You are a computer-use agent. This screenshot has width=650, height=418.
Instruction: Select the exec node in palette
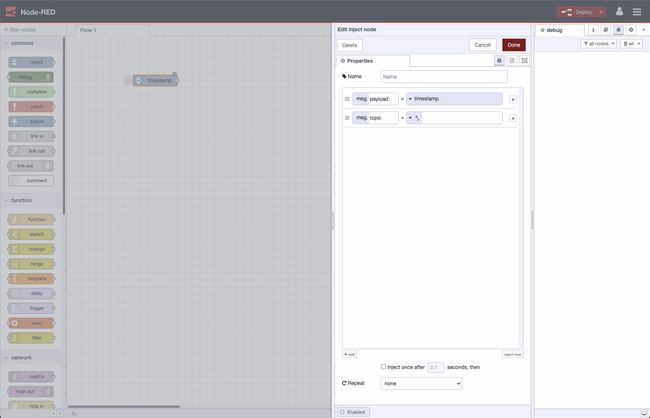31,323
